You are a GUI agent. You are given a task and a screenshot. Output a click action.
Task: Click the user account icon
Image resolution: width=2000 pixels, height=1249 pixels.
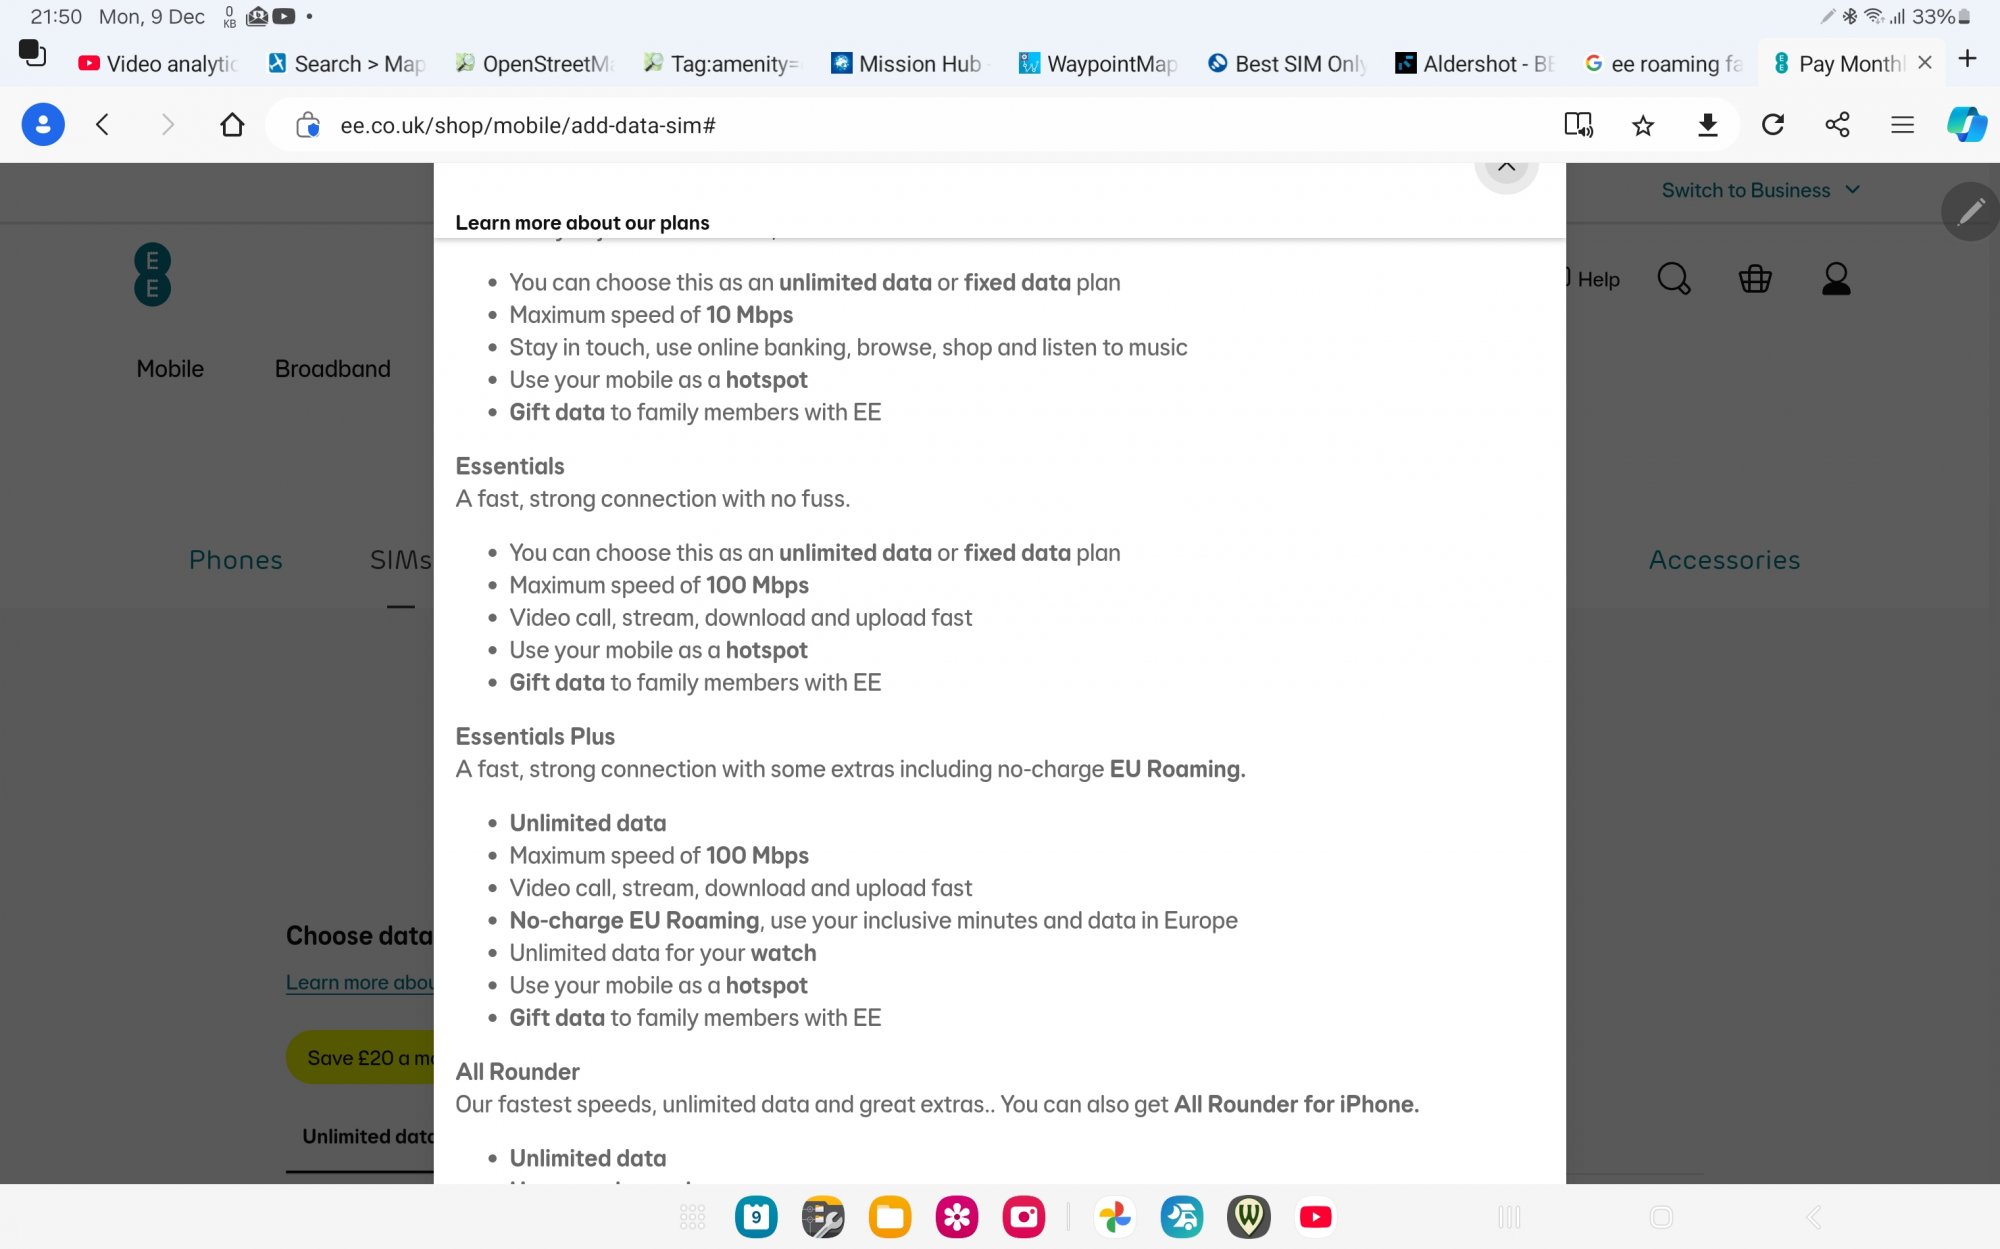coord(1835,278)
